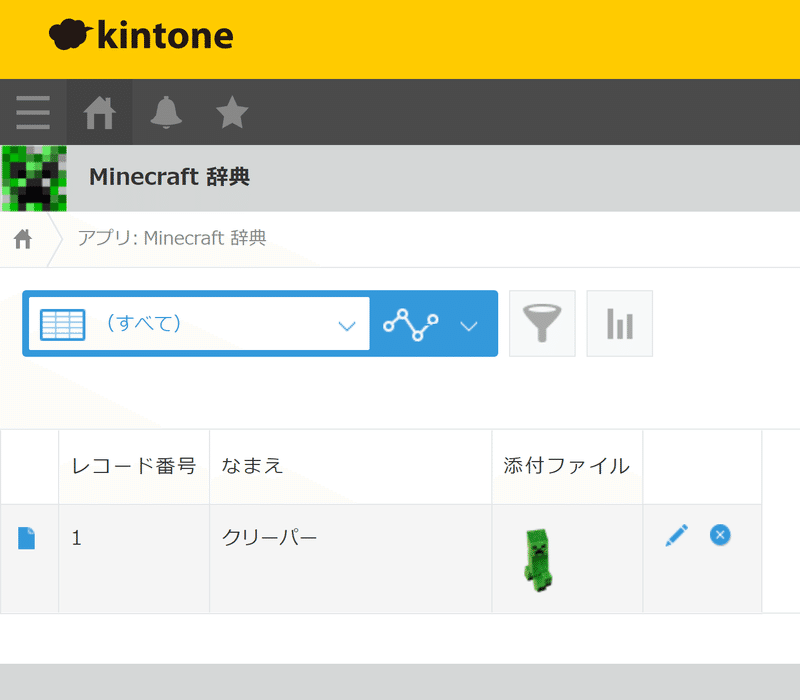Sort by the レコード番号 column header

tap(134, 466)
